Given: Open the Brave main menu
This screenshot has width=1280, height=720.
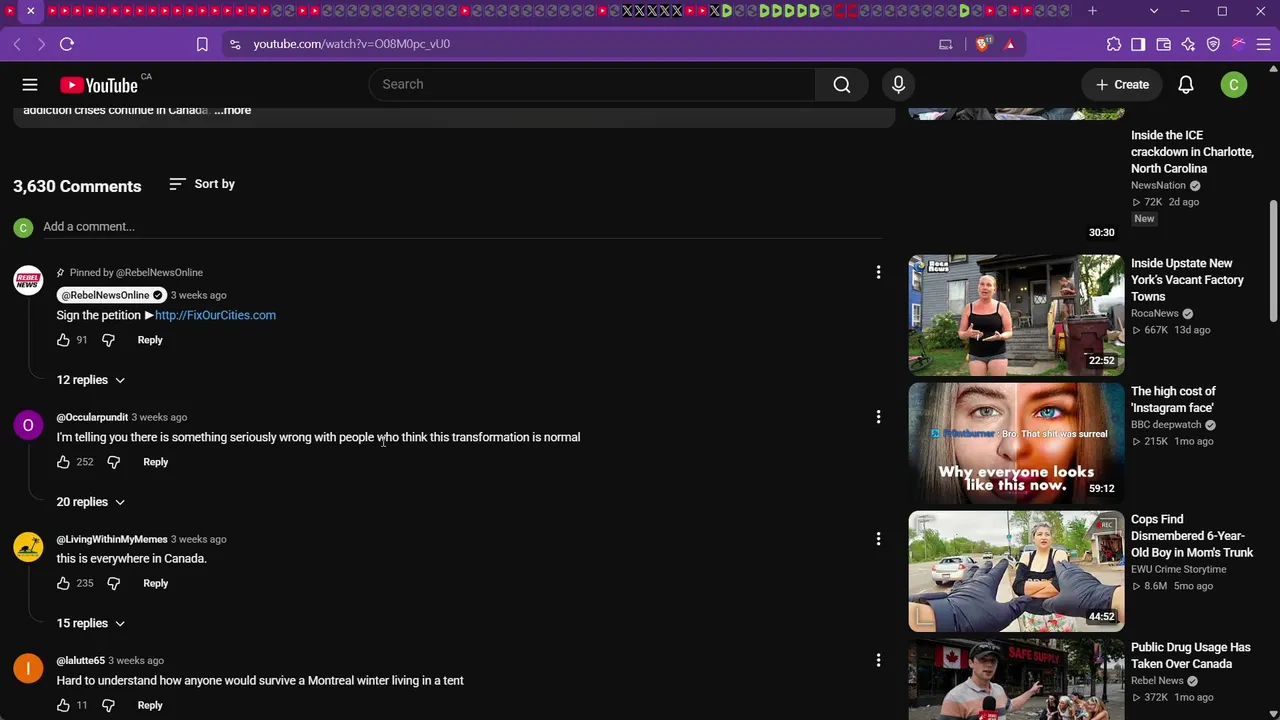Looking at the screenshot, I should tap(1264, 44).
